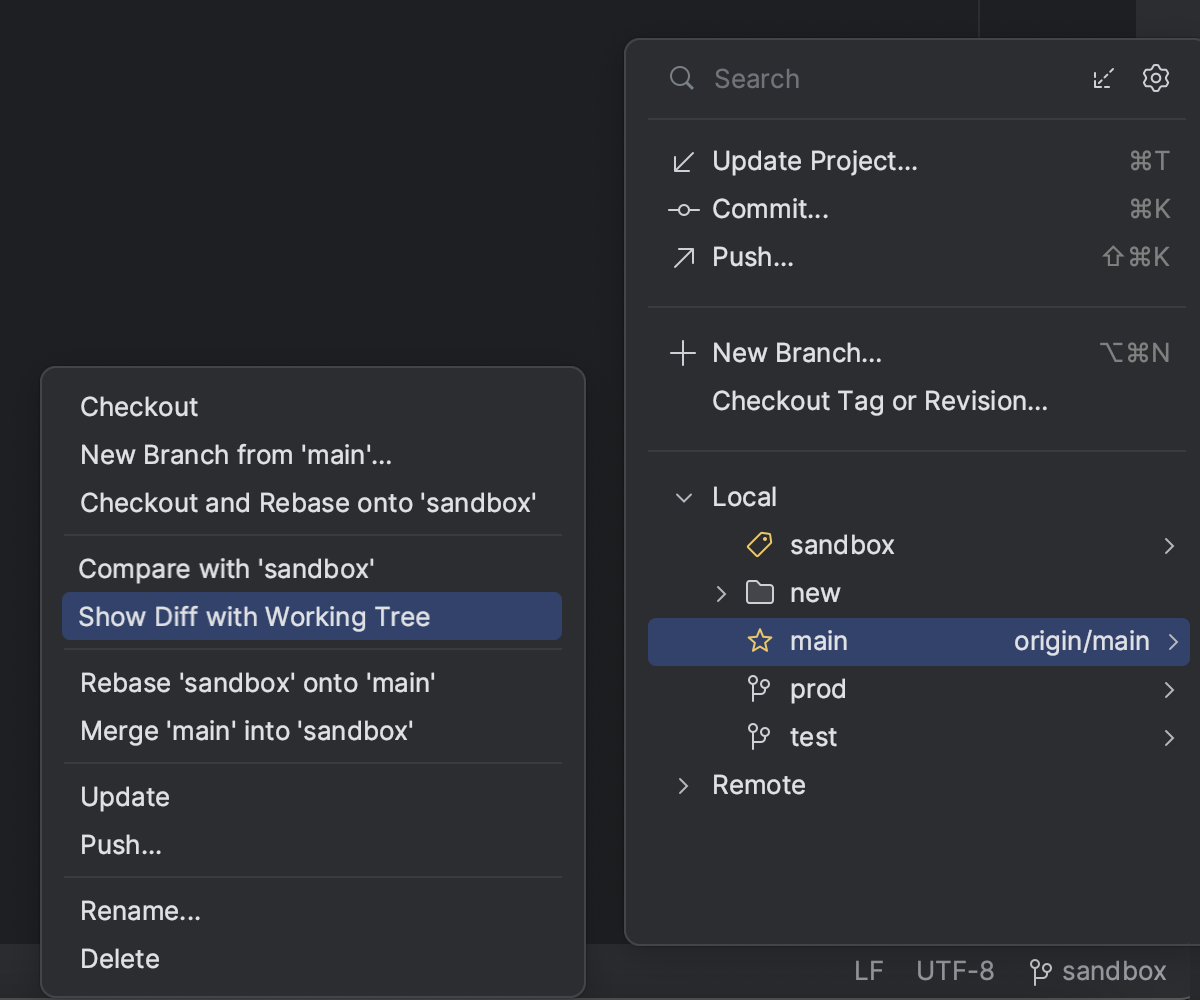
Task: Click the plus icon beside 'New Branch...'
Action: tap(683, 352)
